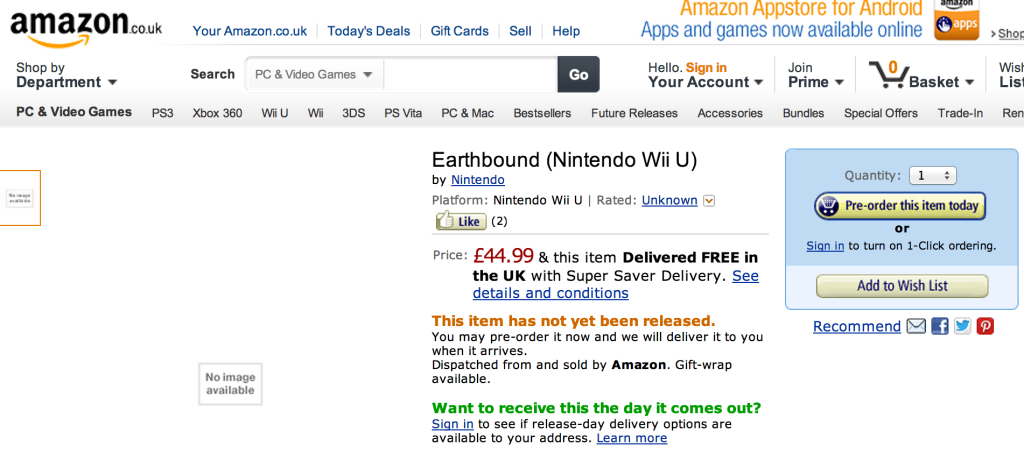
Task: Share on Twitter icon
Action: 962,326
